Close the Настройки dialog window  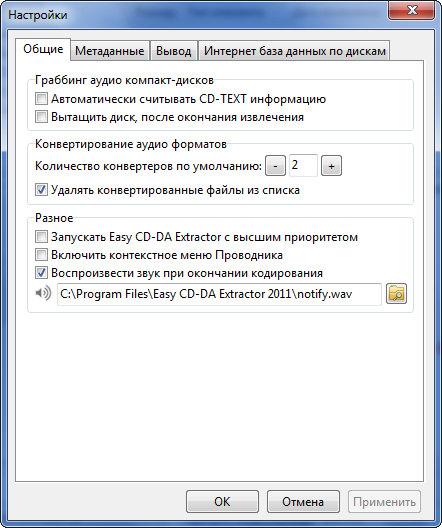pyautogui.click(x=413, y=10)
